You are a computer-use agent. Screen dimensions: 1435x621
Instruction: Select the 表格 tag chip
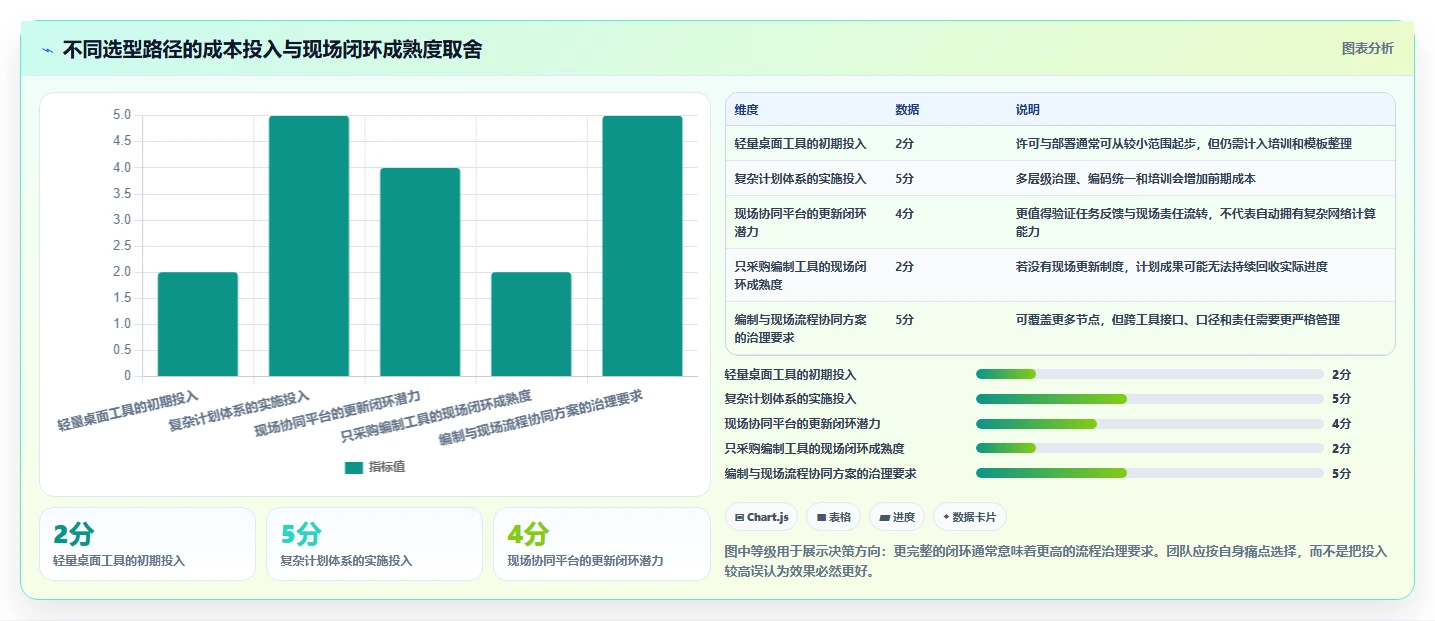click(x=834, y=517)
